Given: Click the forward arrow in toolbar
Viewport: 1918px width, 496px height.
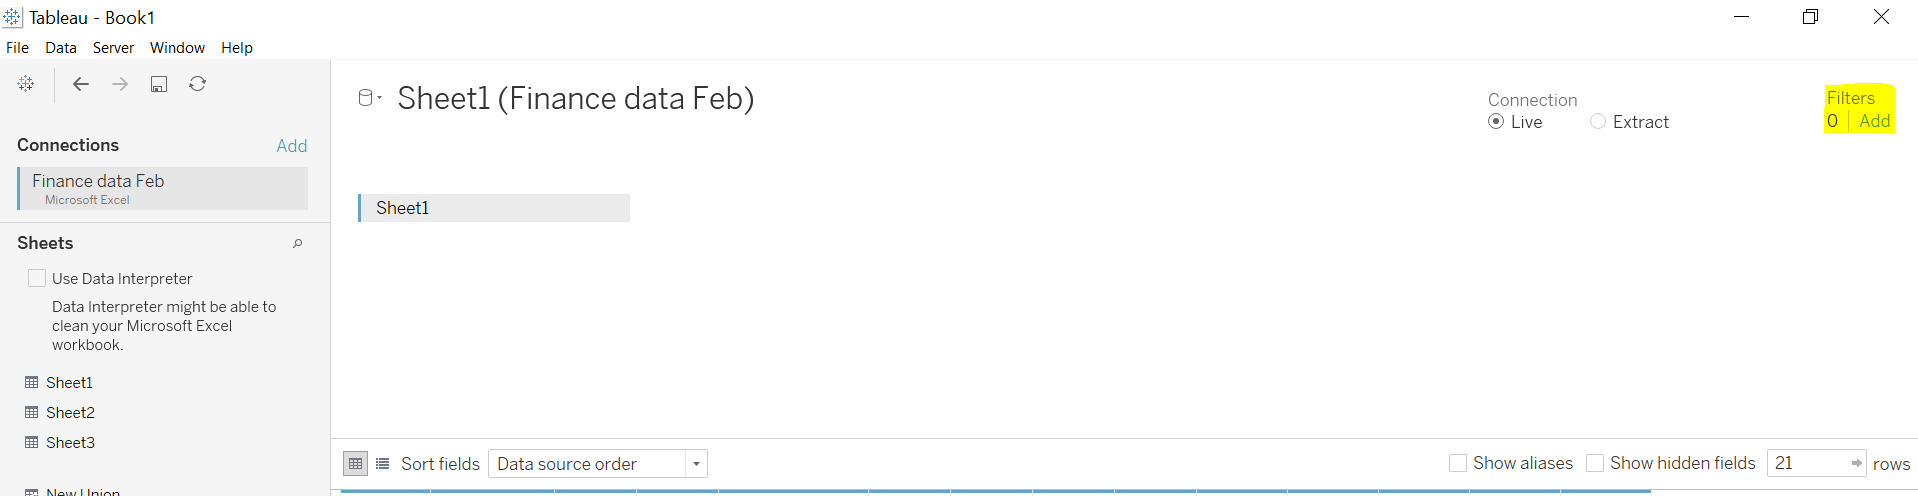Looking at the screenshot, I should pos(120,84).
